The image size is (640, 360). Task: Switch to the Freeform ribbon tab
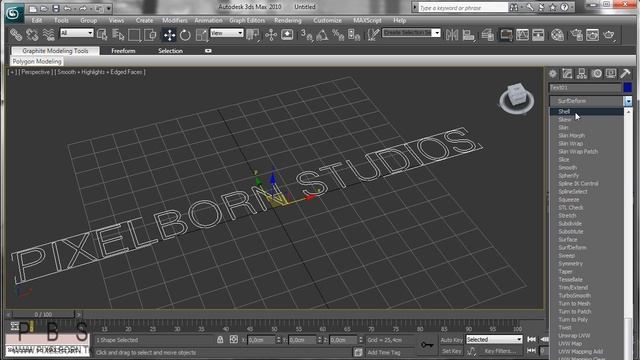[123, 51]
